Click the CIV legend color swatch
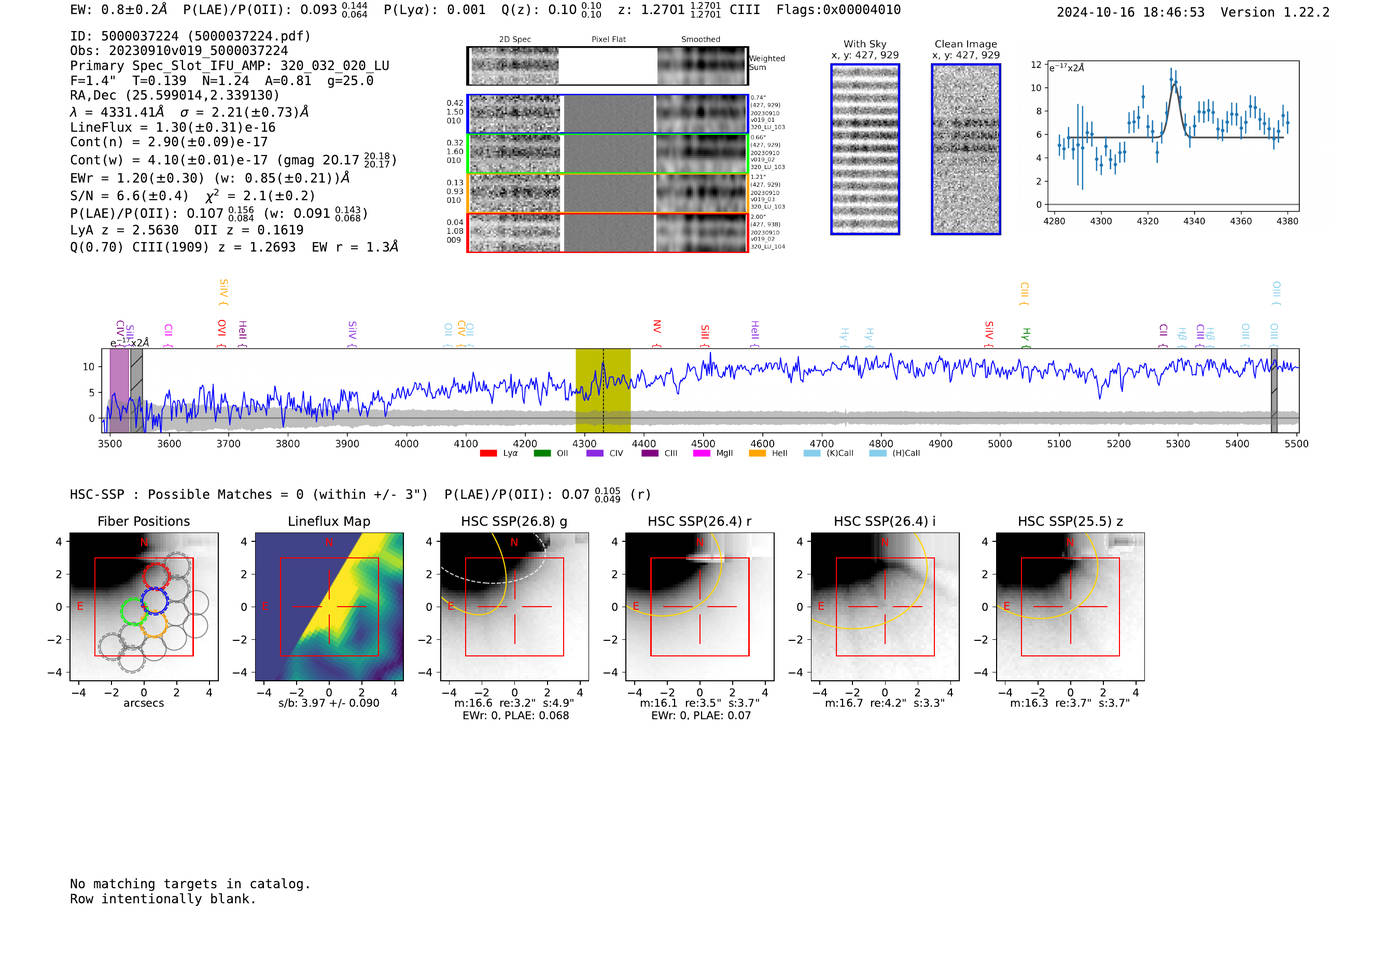The height and width of the screenshot is (953, 1400). click(x=595, y=453)
